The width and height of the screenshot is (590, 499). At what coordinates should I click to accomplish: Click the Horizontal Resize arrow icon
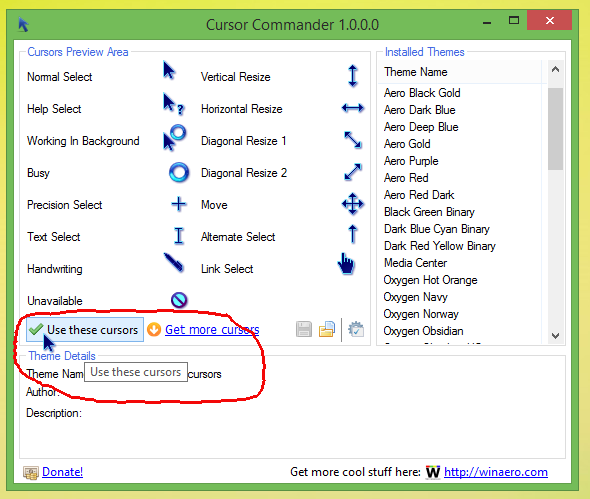pyautogui.click(x=353, y=108)
